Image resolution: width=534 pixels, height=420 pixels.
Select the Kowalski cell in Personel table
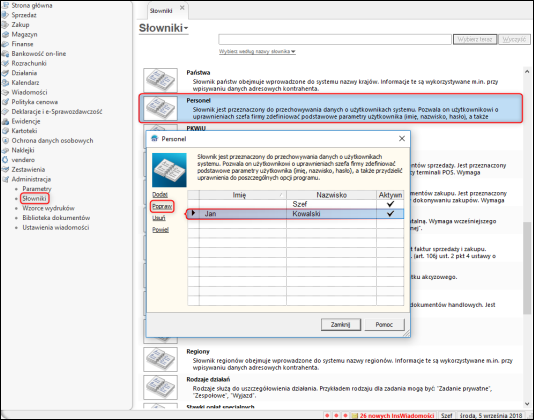[331, 214]
